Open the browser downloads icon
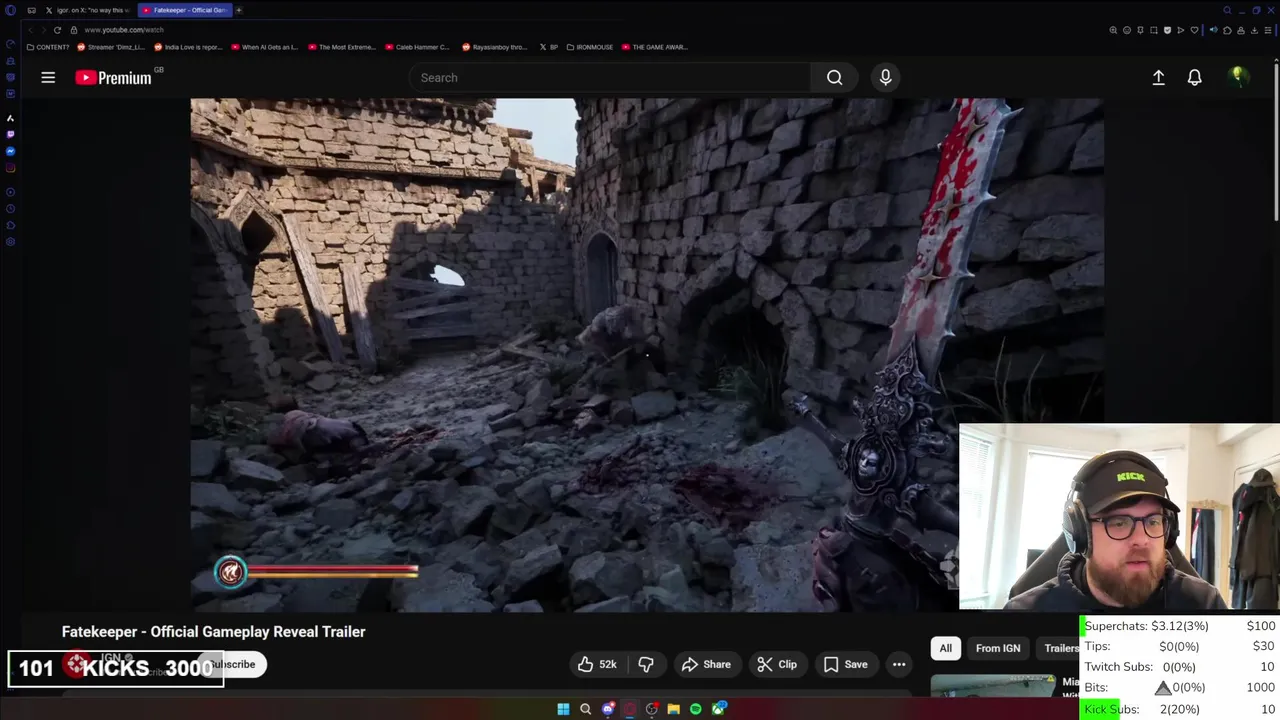1280x720 pixels. pos(1254,30)
